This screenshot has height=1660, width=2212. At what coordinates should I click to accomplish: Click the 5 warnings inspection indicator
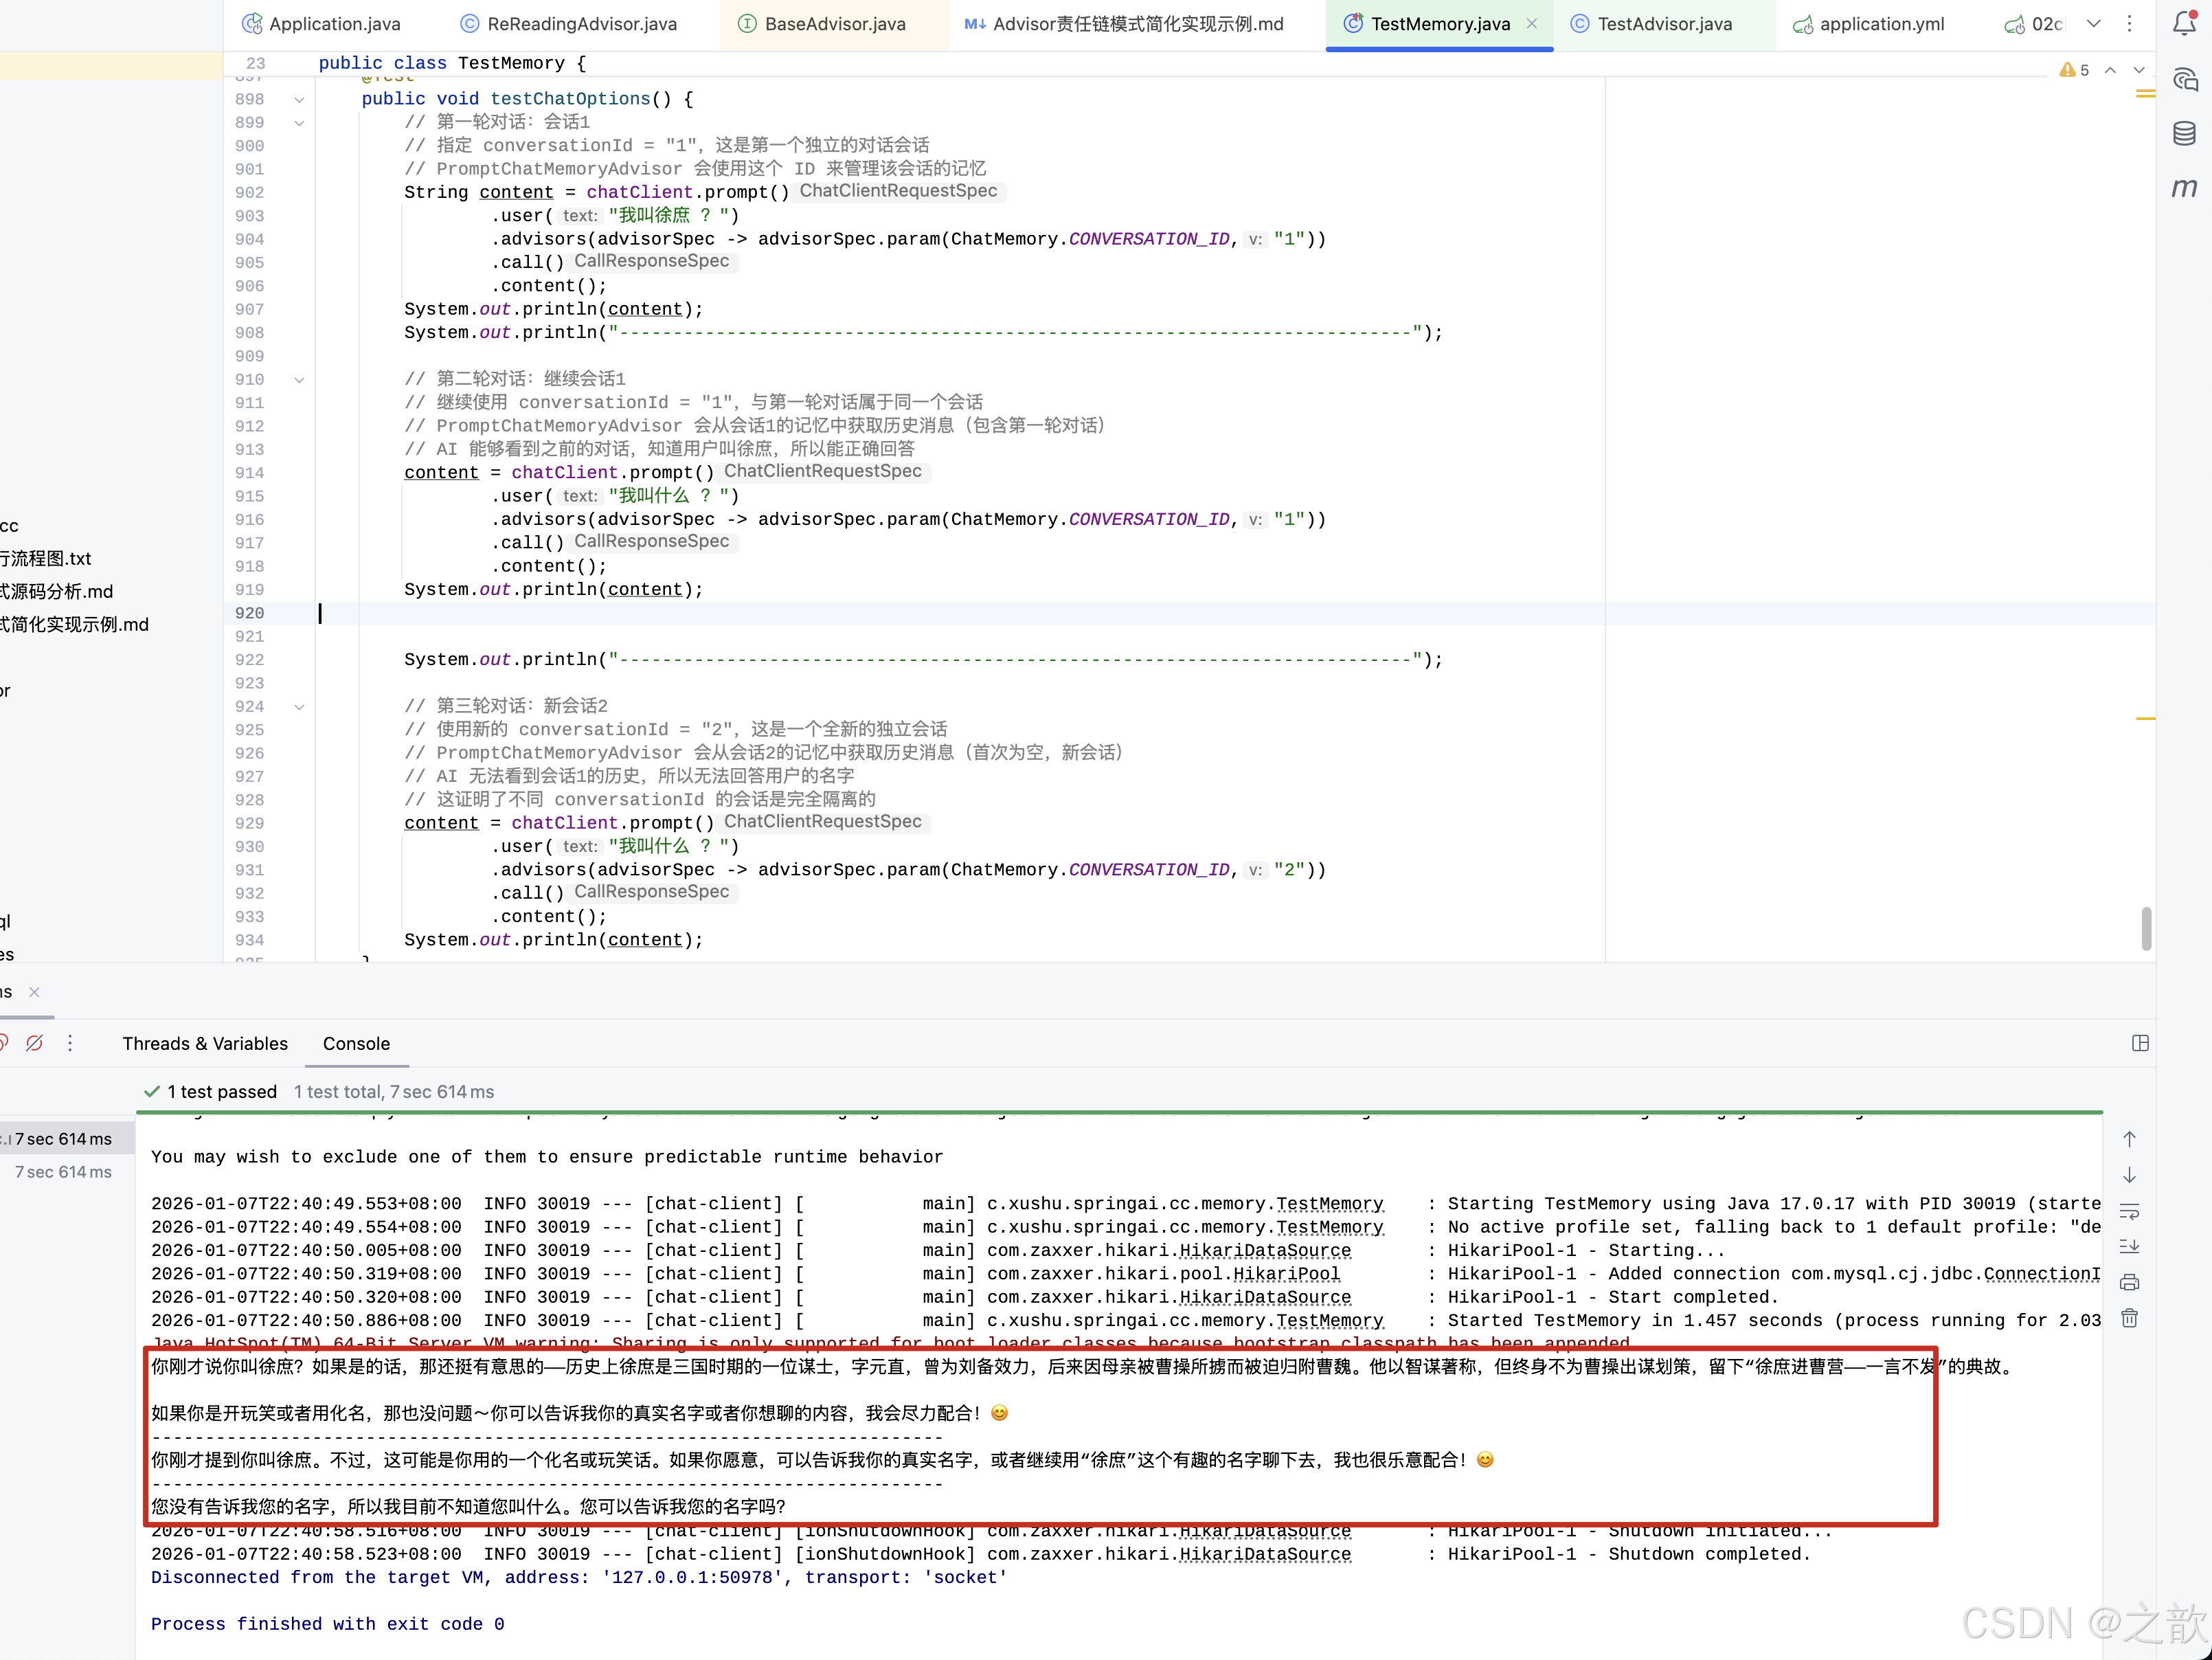pos(2075,70)
